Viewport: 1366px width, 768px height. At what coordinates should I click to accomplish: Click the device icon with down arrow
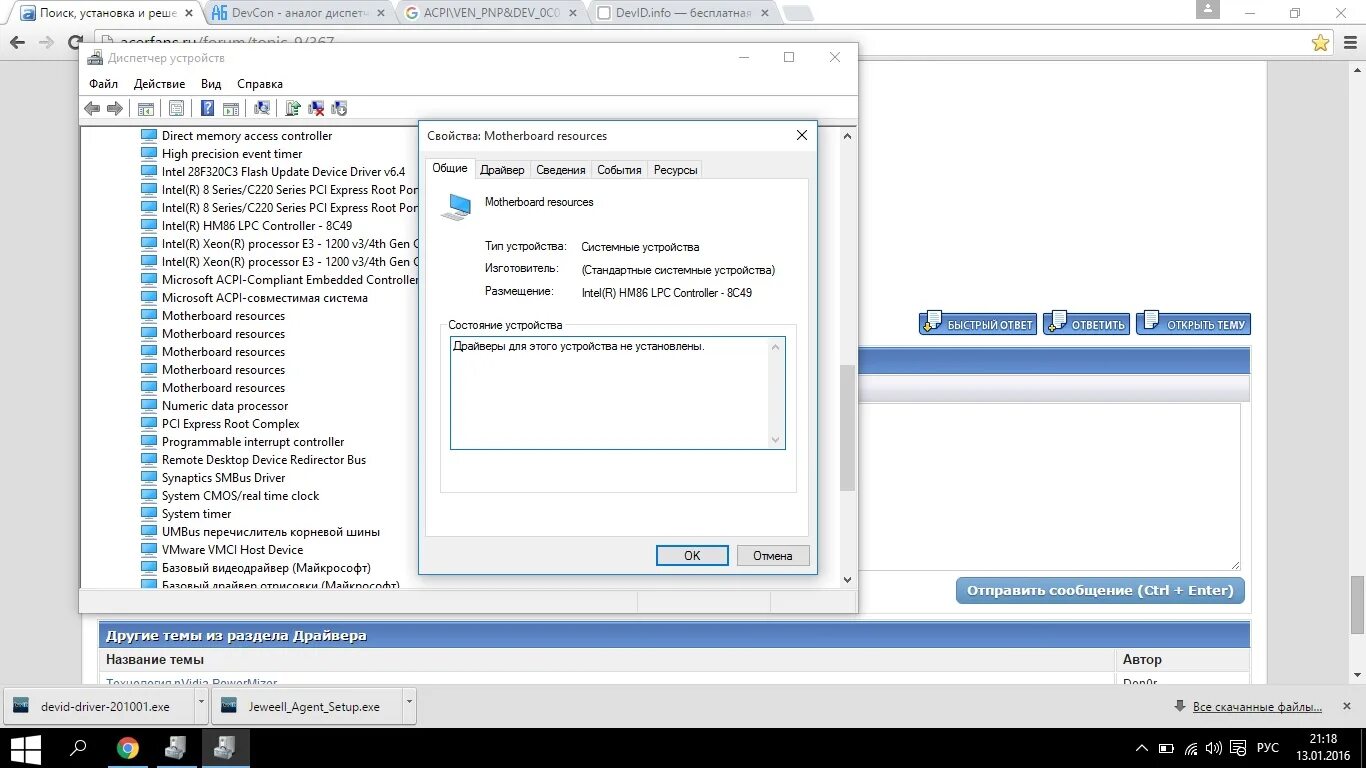[339, 108]
